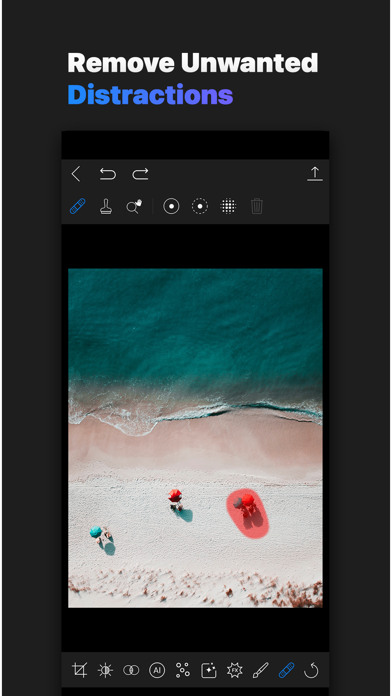Tap the teal umbrella on the sand
This screenshot has height=696, width=392.
[96, 531]
